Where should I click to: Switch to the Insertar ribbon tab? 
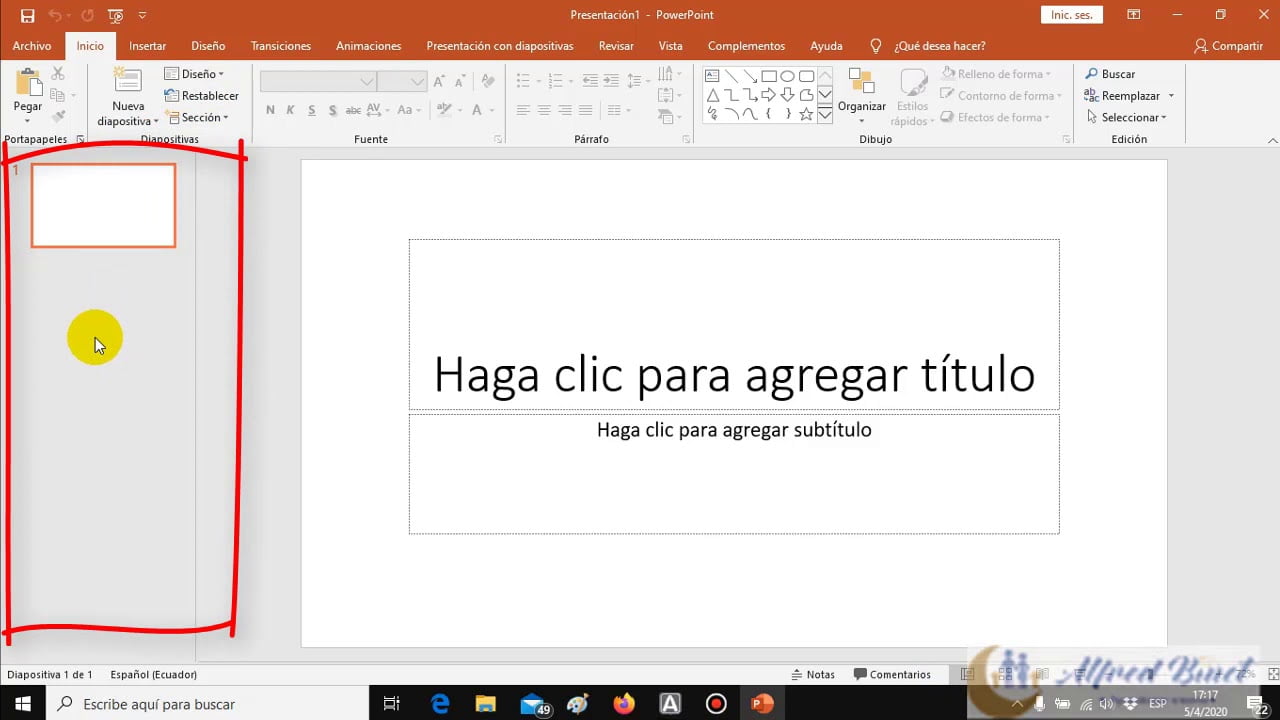click(148, 46)
